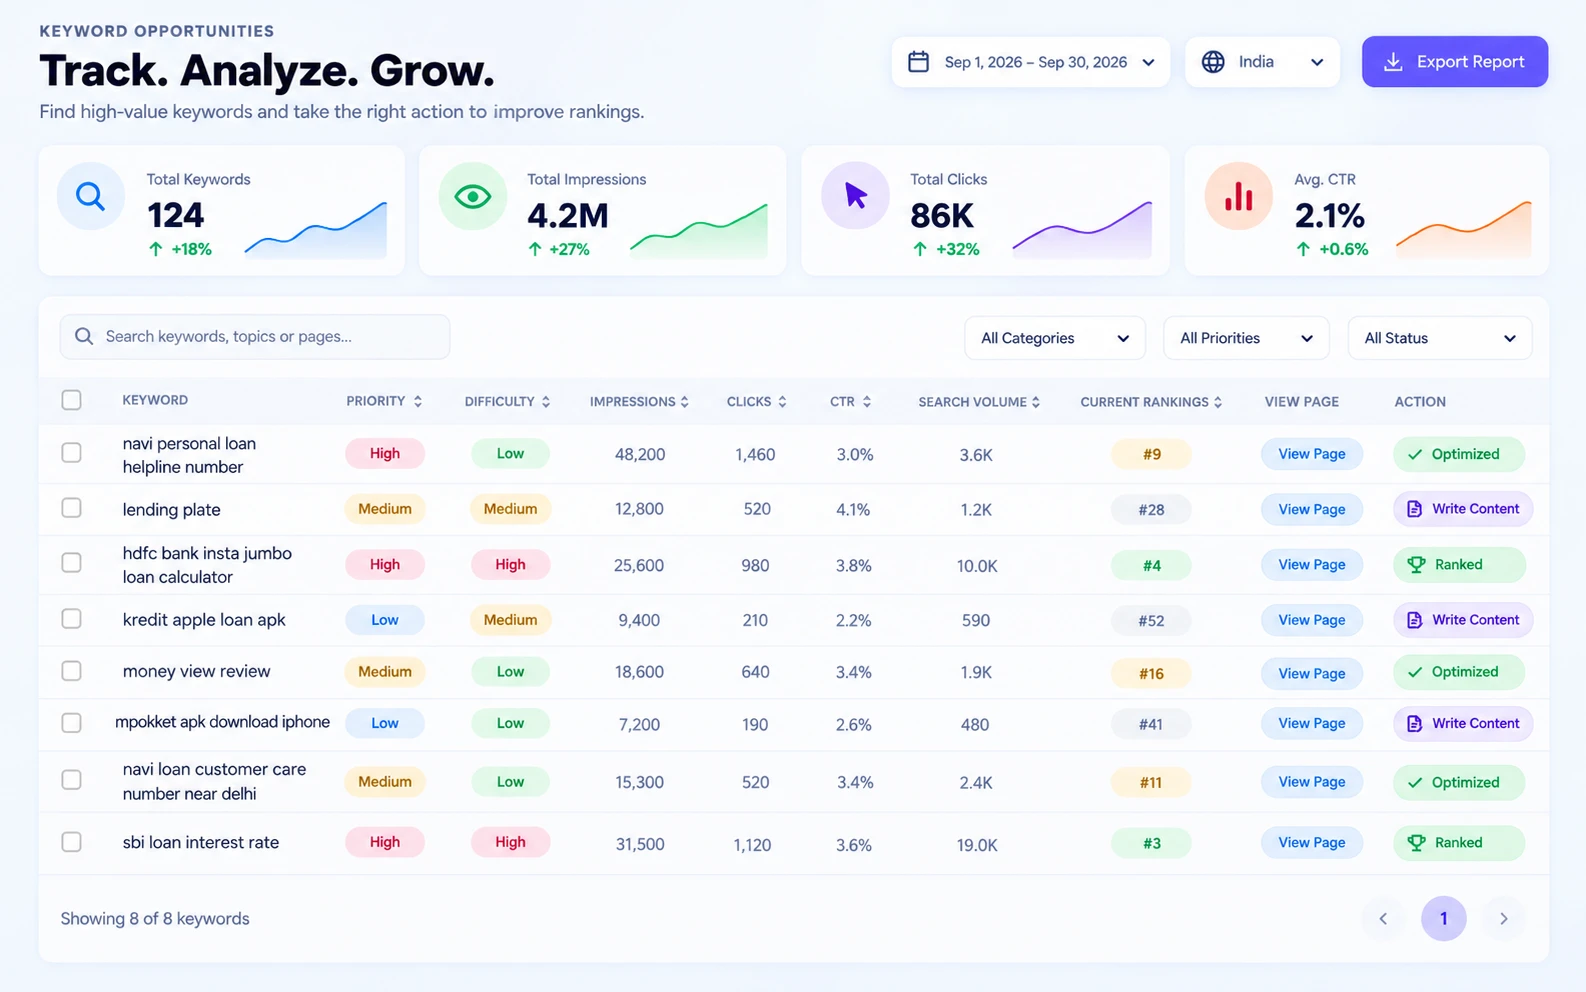
Task: Expand the All Status filter
Action: (1440, 338)
